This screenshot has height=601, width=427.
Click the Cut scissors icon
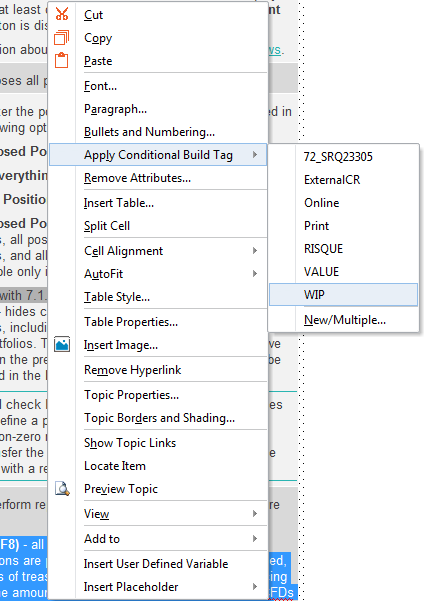[x=62, y=14]
